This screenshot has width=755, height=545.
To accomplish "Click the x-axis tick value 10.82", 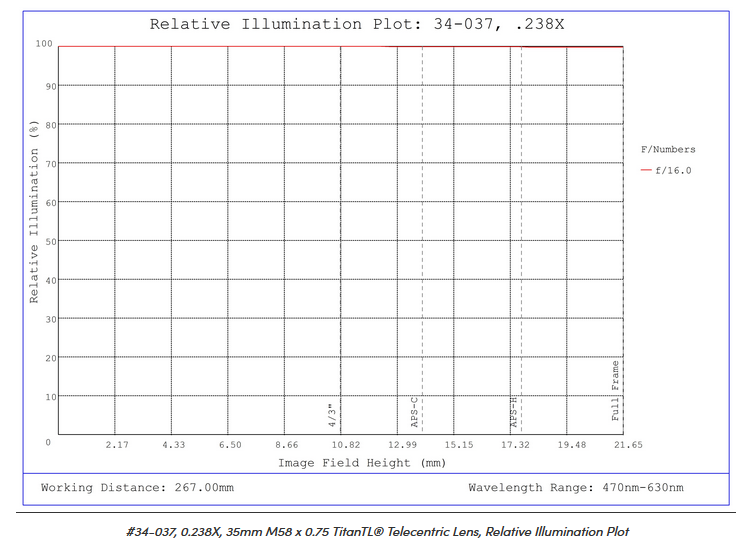I will coord(346,445).
